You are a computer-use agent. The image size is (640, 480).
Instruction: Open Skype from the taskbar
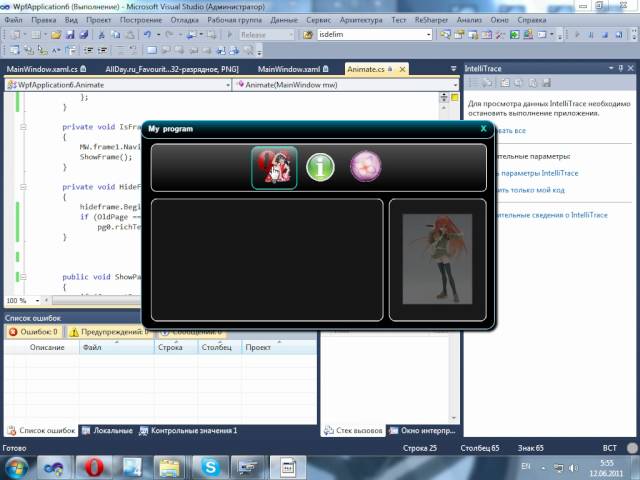tap(211, 467)
